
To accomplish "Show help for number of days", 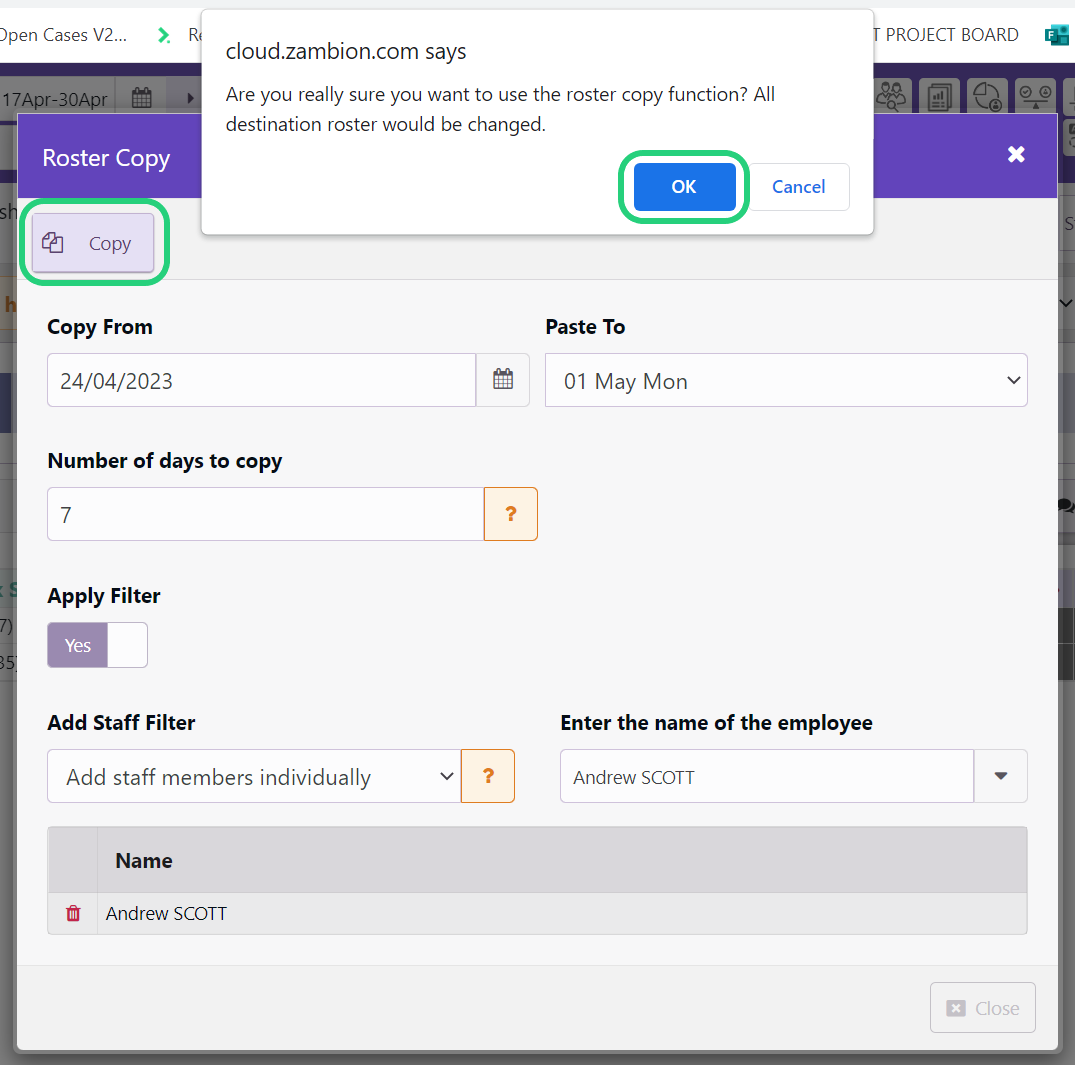I will pos(511,514).
